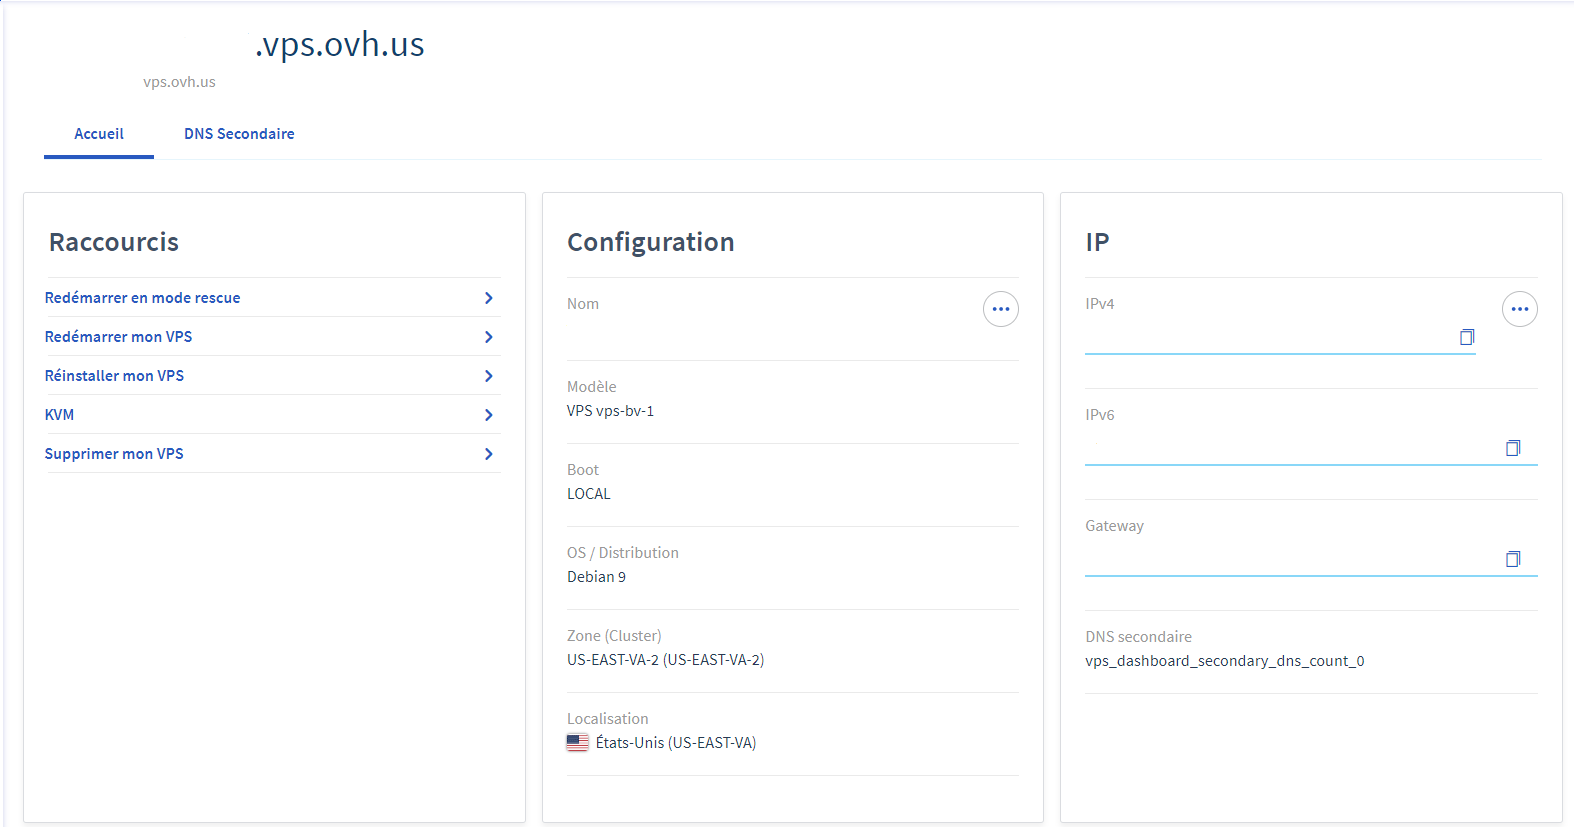Click the United States flag icon
This screenshot has height=827, width=1574.
(x=578, y=743)
